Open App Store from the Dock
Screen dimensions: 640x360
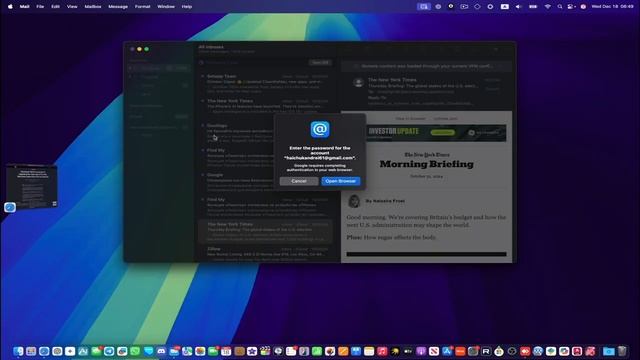click(447, 351)
